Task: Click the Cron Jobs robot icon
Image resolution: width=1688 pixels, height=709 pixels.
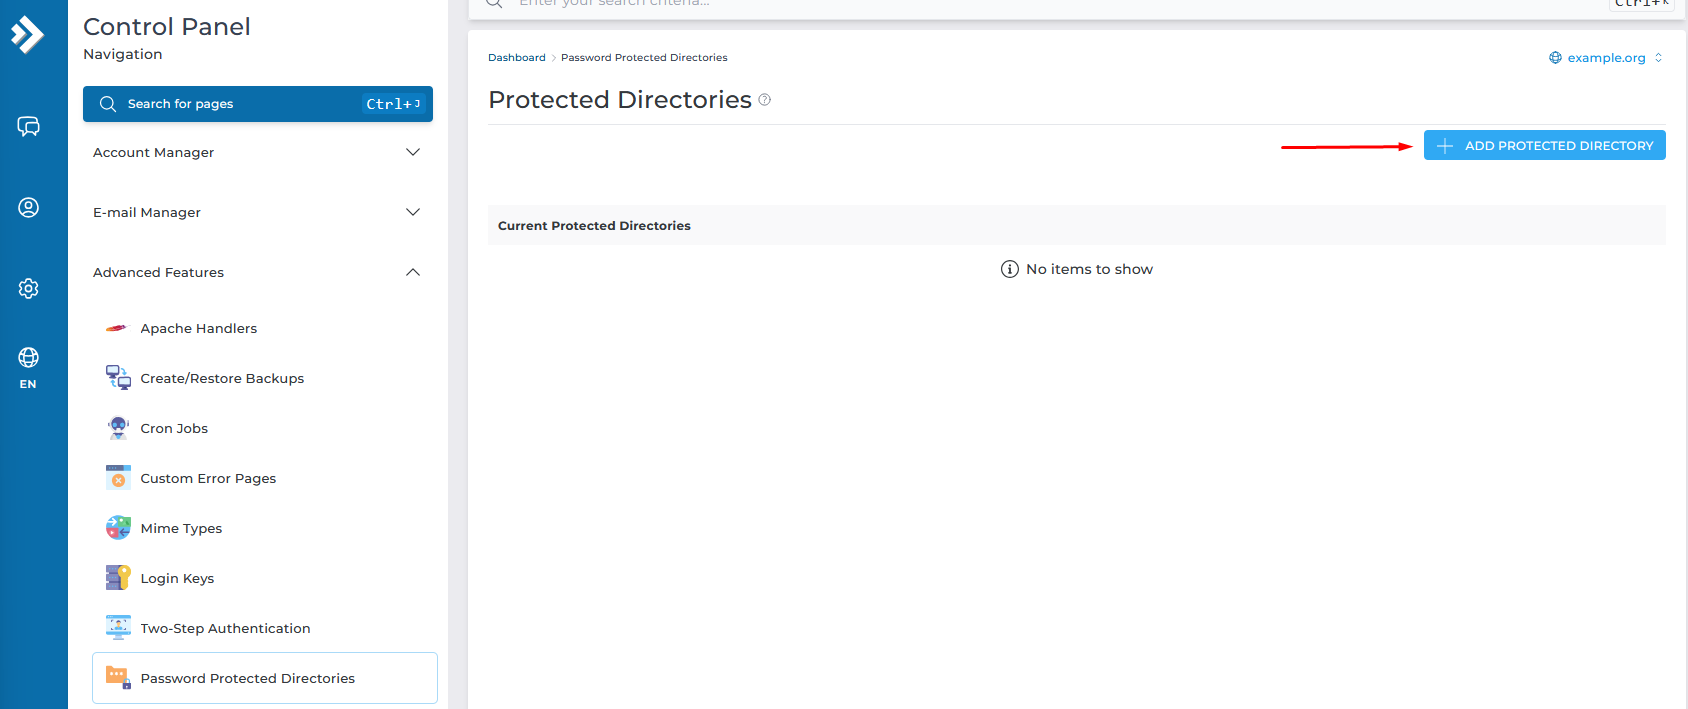Action: click(118, 428)
